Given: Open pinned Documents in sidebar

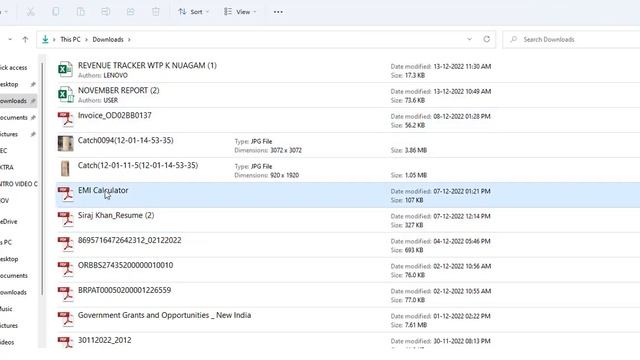Looking at the screenshot, I should [13, 118].
